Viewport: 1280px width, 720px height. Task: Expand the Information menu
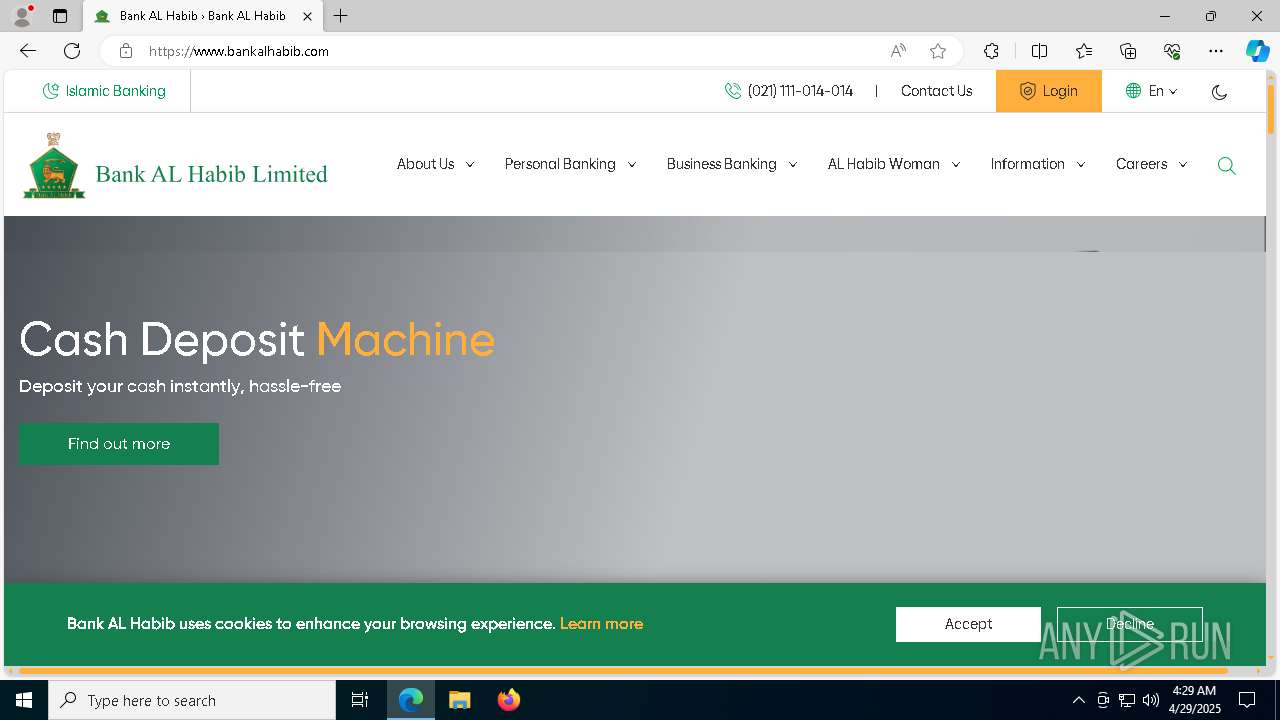coord(1037,164)
